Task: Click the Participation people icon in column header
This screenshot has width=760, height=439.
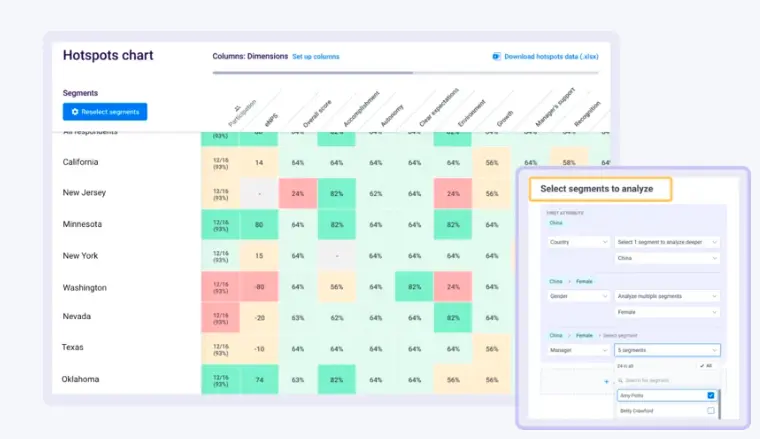Action: (236, 110)
